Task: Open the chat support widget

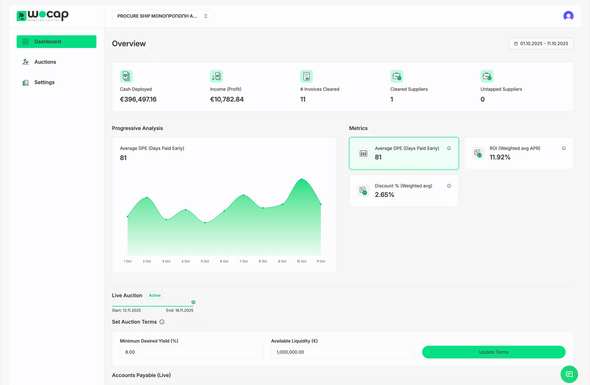Action: [569, 374]
